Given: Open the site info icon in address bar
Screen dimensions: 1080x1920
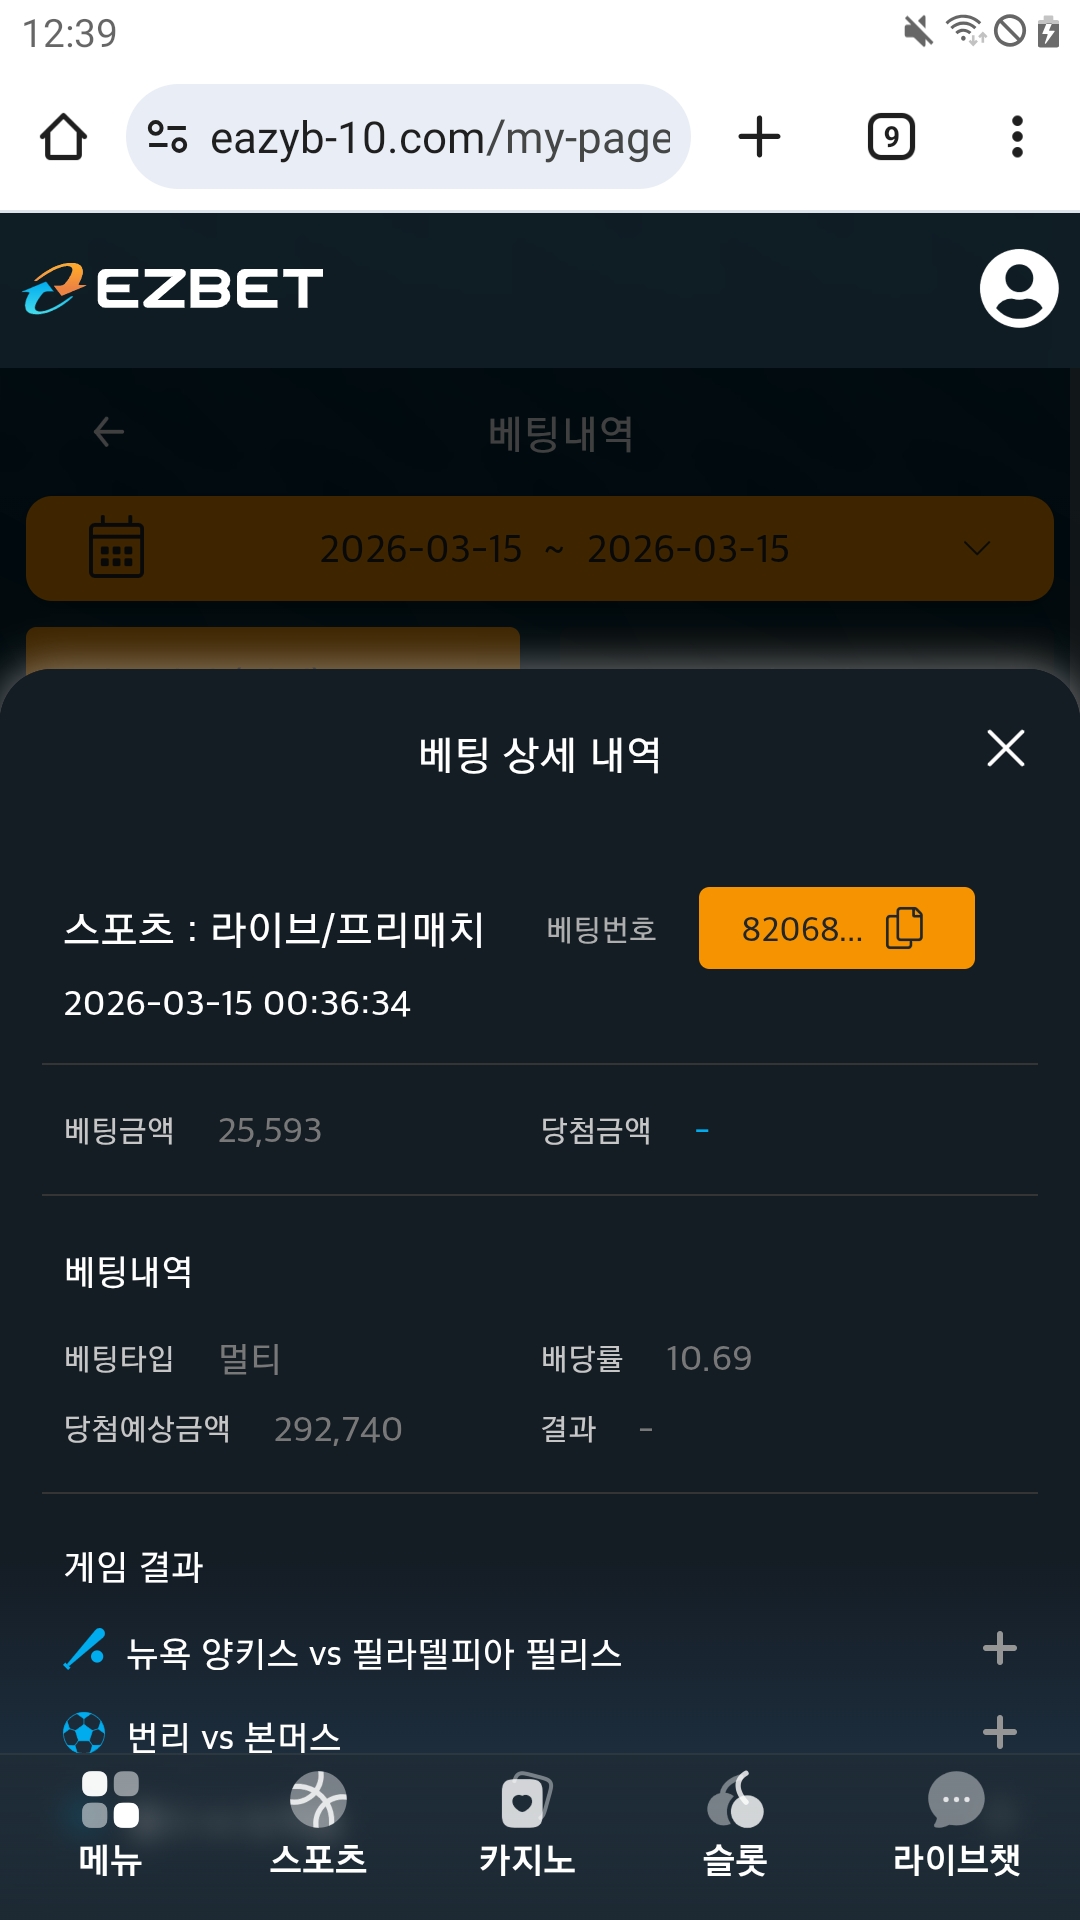Looking at the screenshot, I should click(167, 137).
